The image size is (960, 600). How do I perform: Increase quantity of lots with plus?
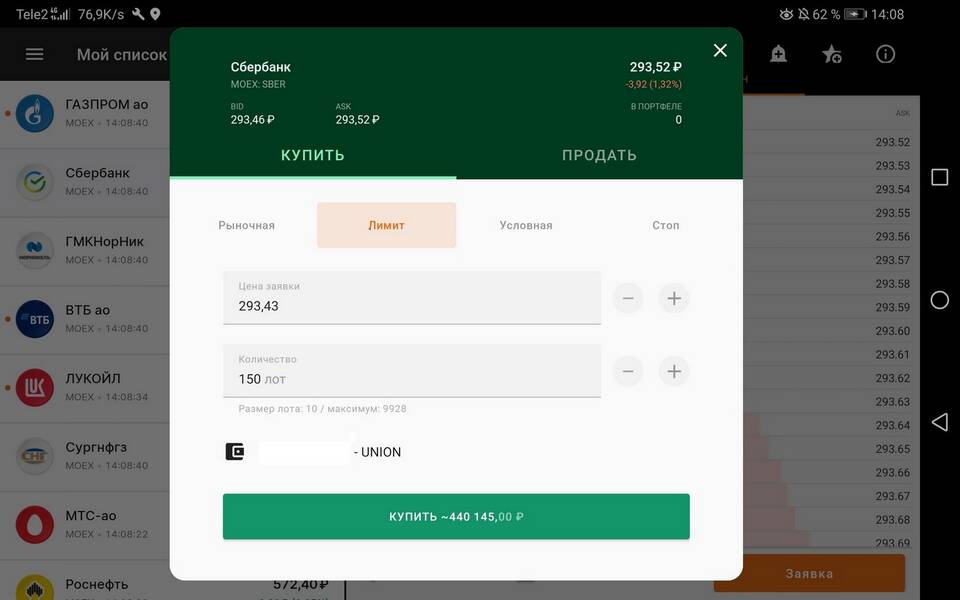674,371
